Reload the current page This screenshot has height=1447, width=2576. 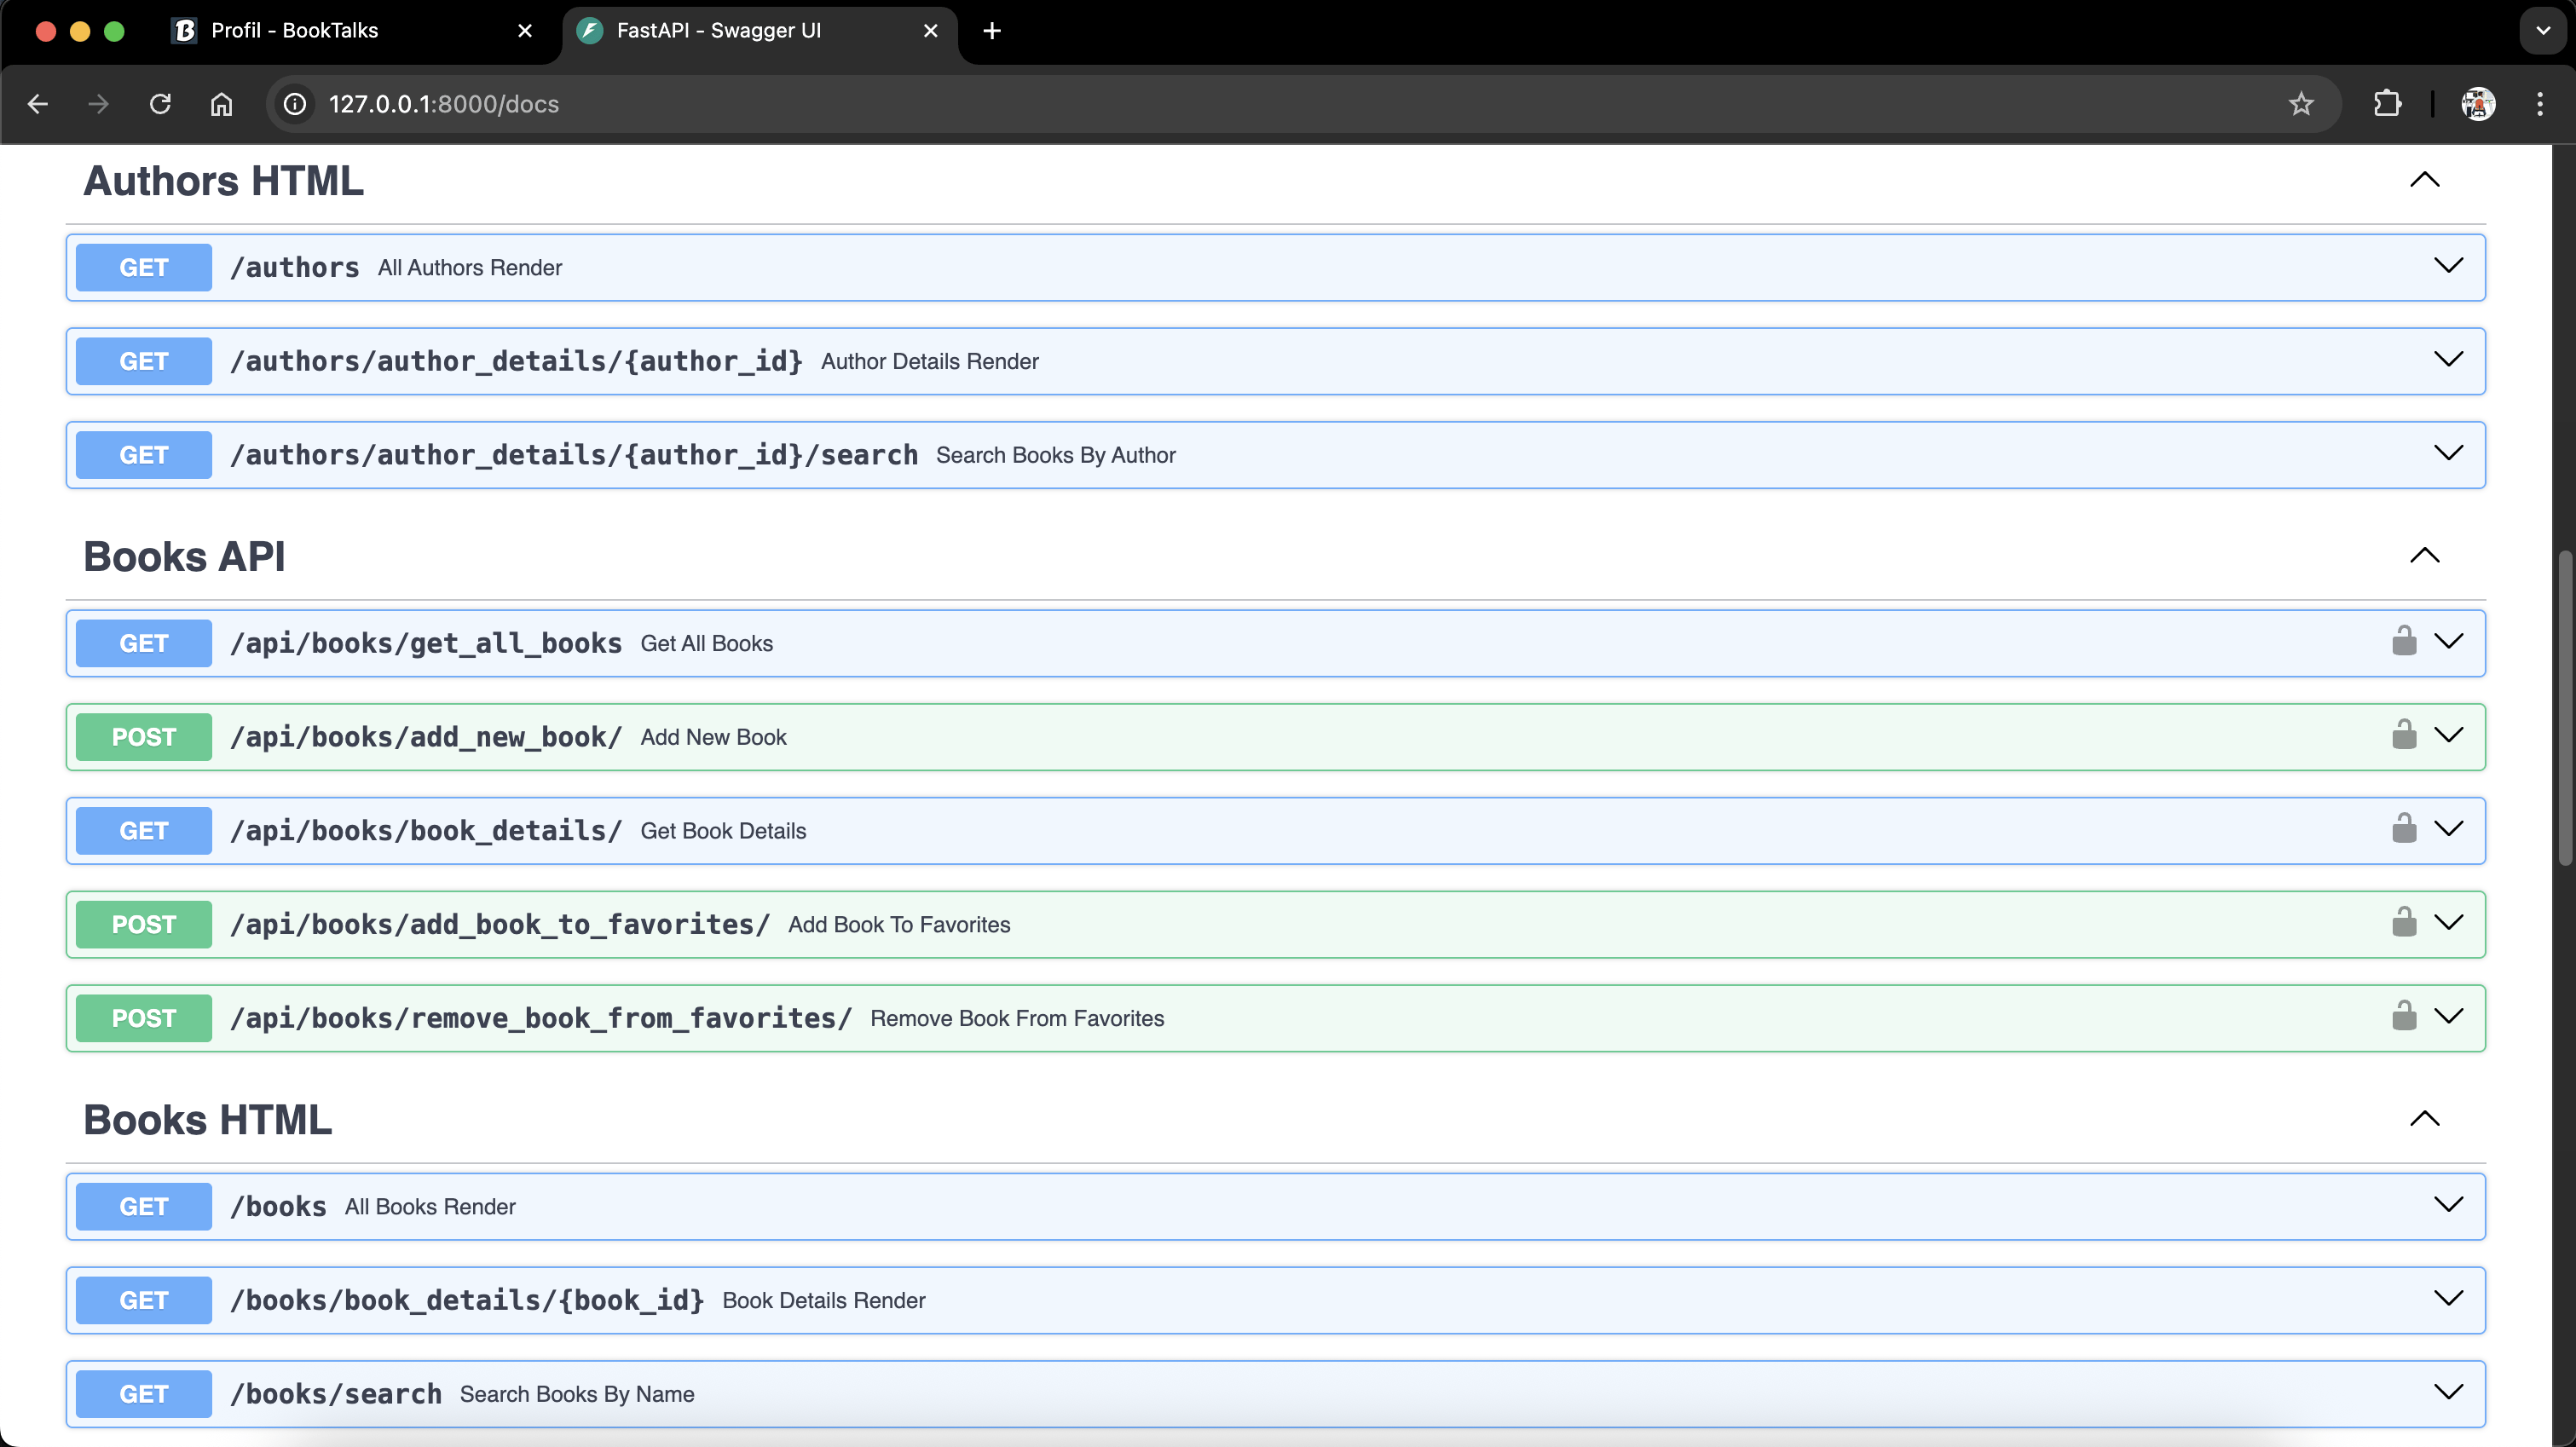point(160,104)
